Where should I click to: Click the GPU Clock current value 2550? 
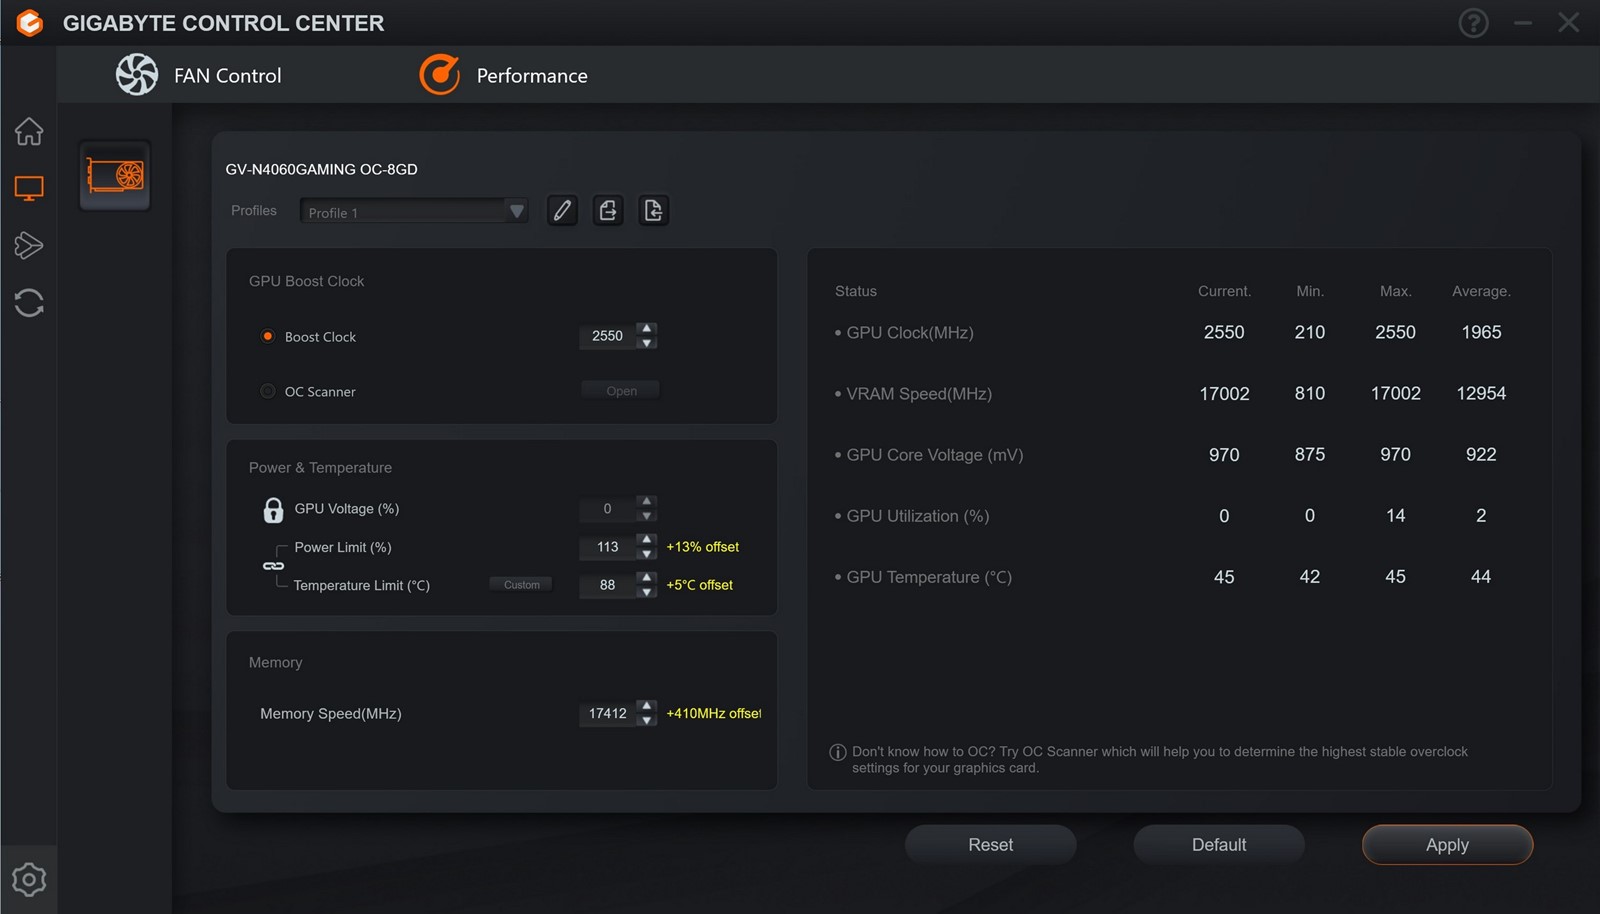pyautogui.click(x=1224, y=332)
